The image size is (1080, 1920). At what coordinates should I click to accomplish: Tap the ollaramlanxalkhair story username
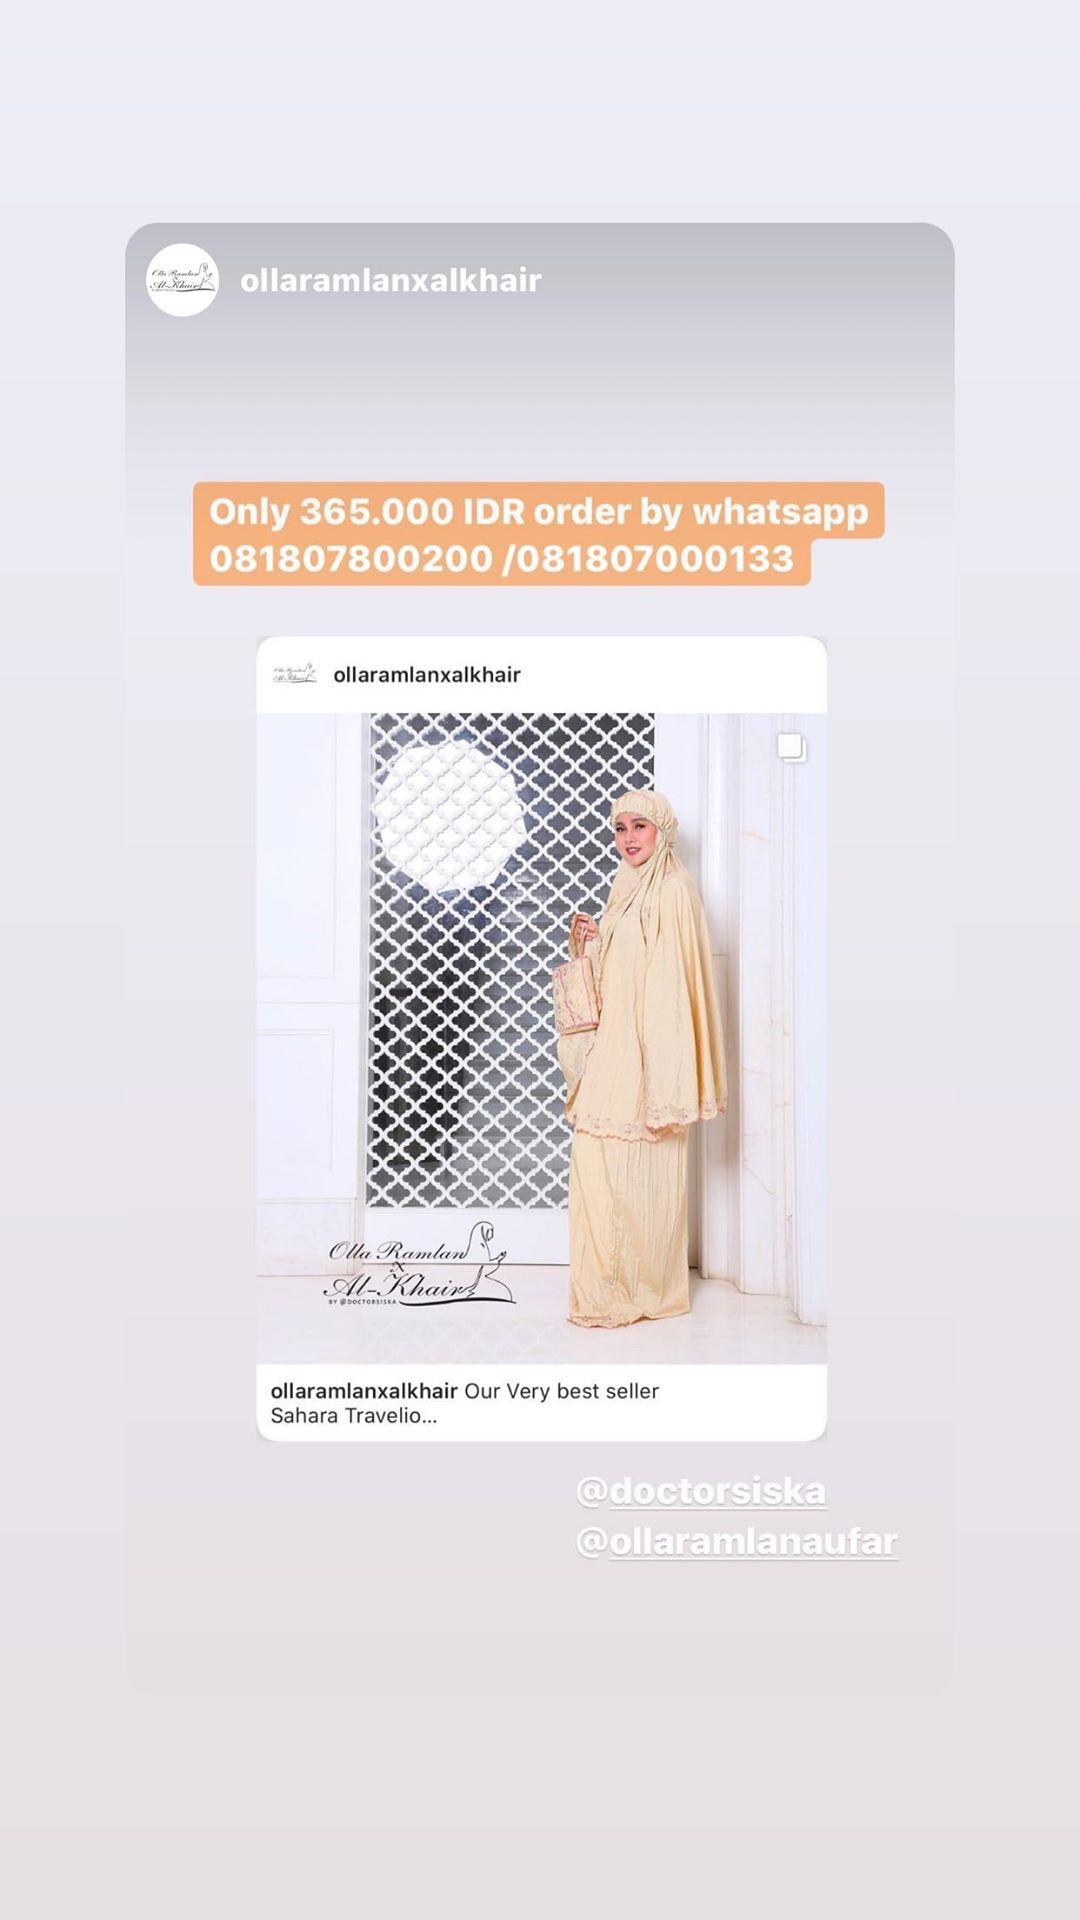391,280
